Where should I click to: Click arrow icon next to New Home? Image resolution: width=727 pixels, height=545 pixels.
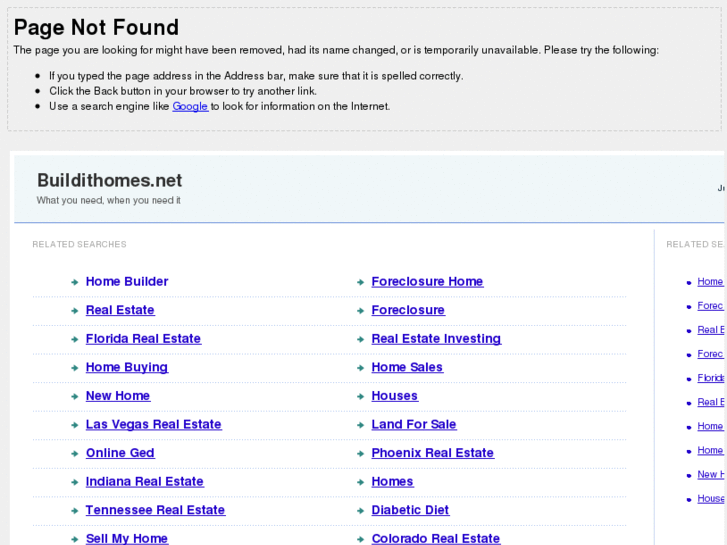[75, 397]
